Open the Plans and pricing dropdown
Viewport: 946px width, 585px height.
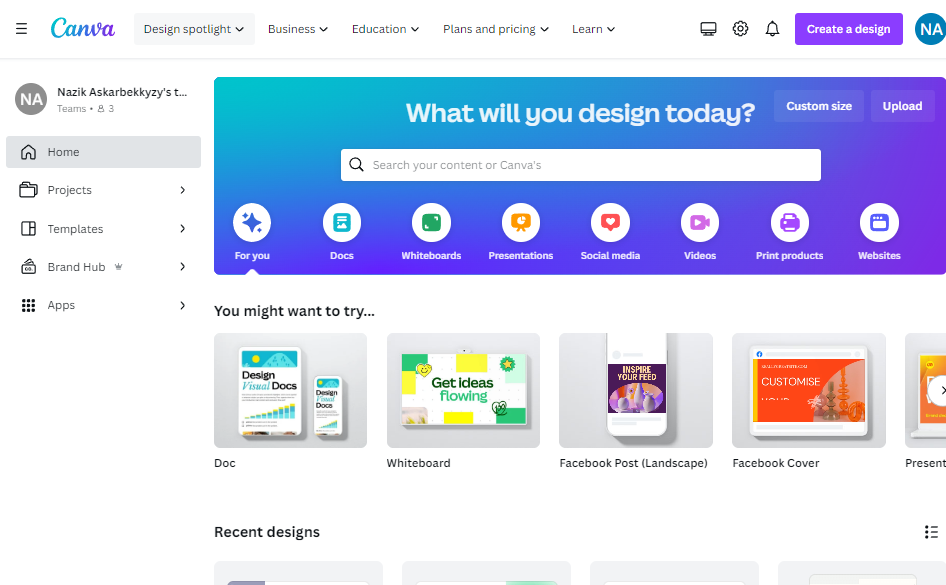[x=496, y=29]
